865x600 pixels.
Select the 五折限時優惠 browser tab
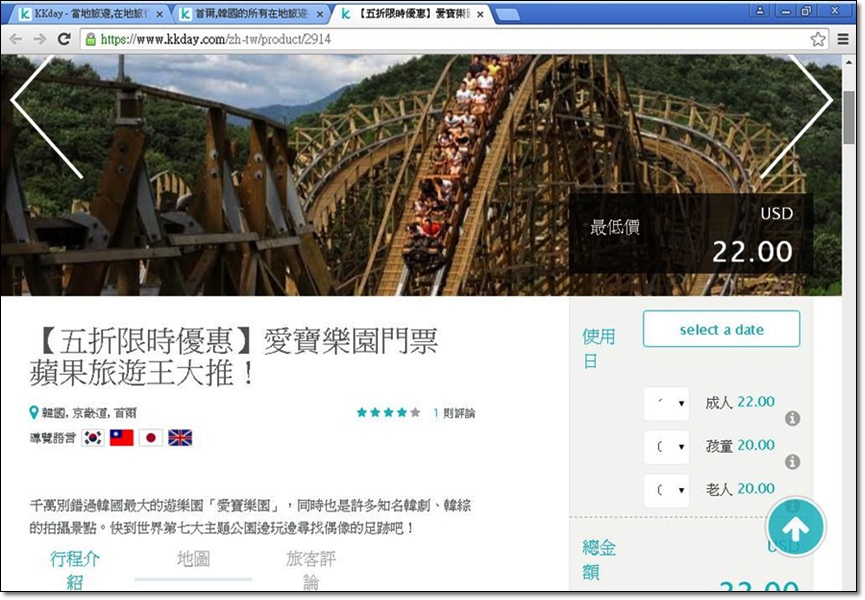coord(410,14)
